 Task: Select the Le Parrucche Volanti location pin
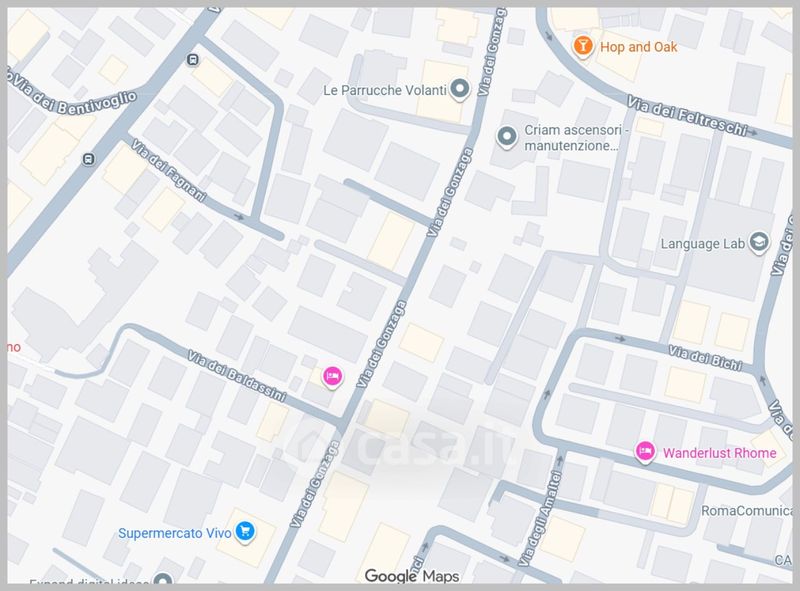pyautogui.click(x=460, y=91)
